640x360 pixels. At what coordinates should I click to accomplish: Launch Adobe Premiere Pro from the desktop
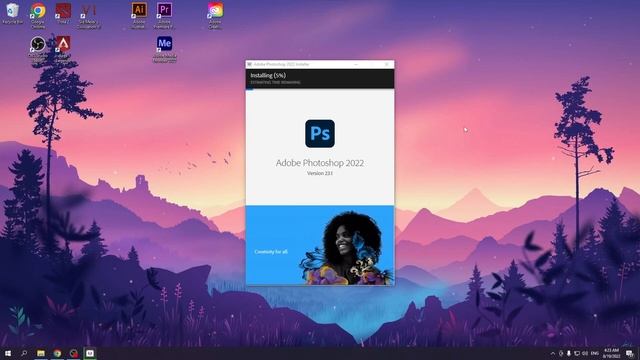pyautogui.click(x=164, y=16)
